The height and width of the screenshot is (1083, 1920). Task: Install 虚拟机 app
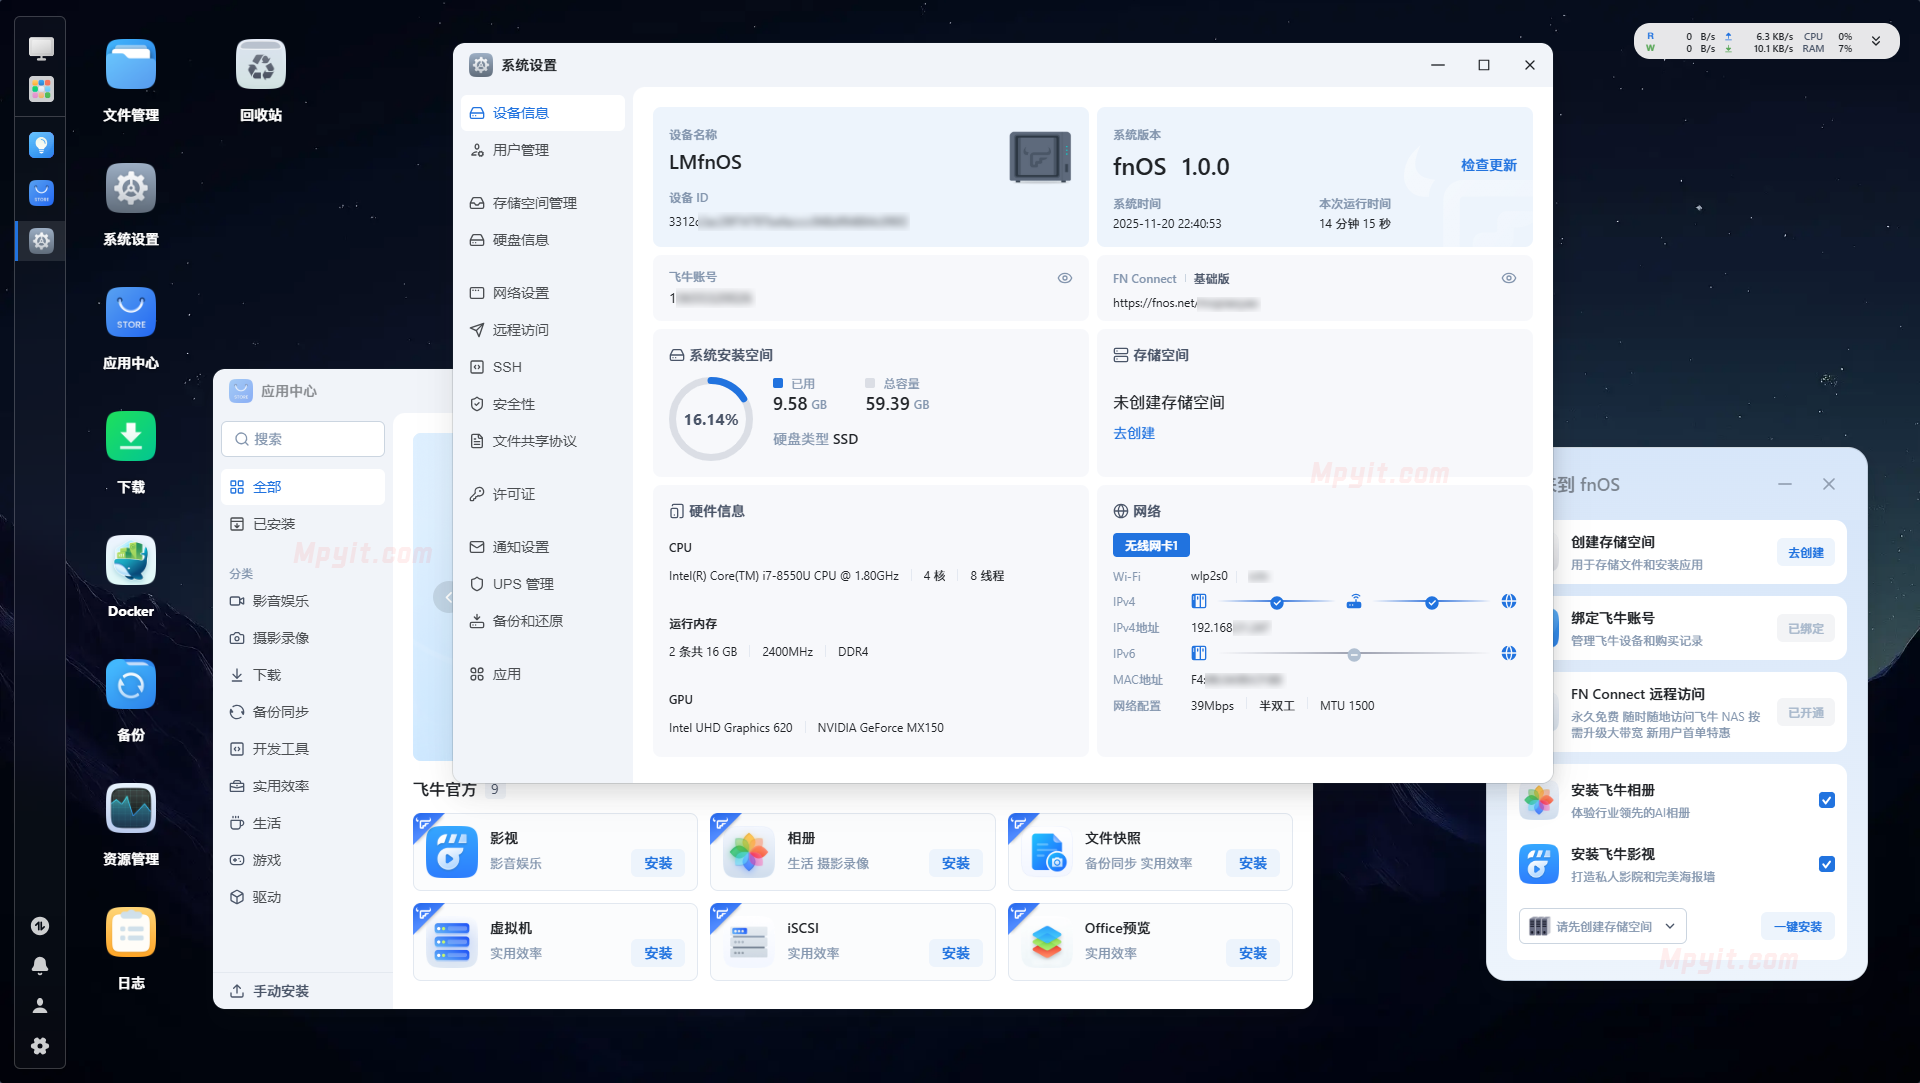[658, 953]
